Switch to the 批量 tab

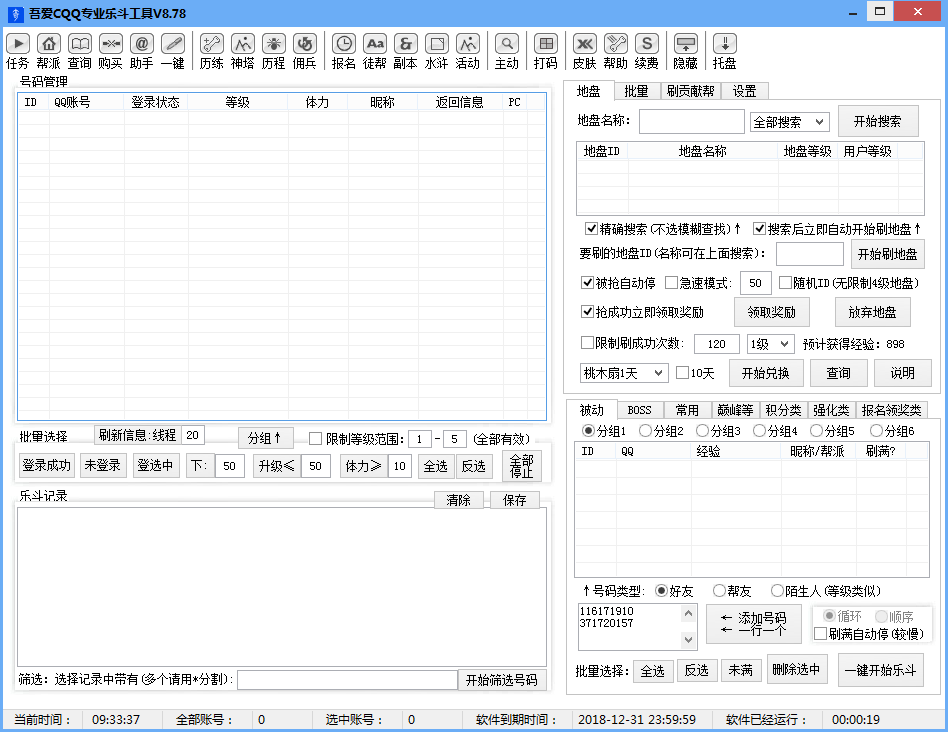(636, 91)
